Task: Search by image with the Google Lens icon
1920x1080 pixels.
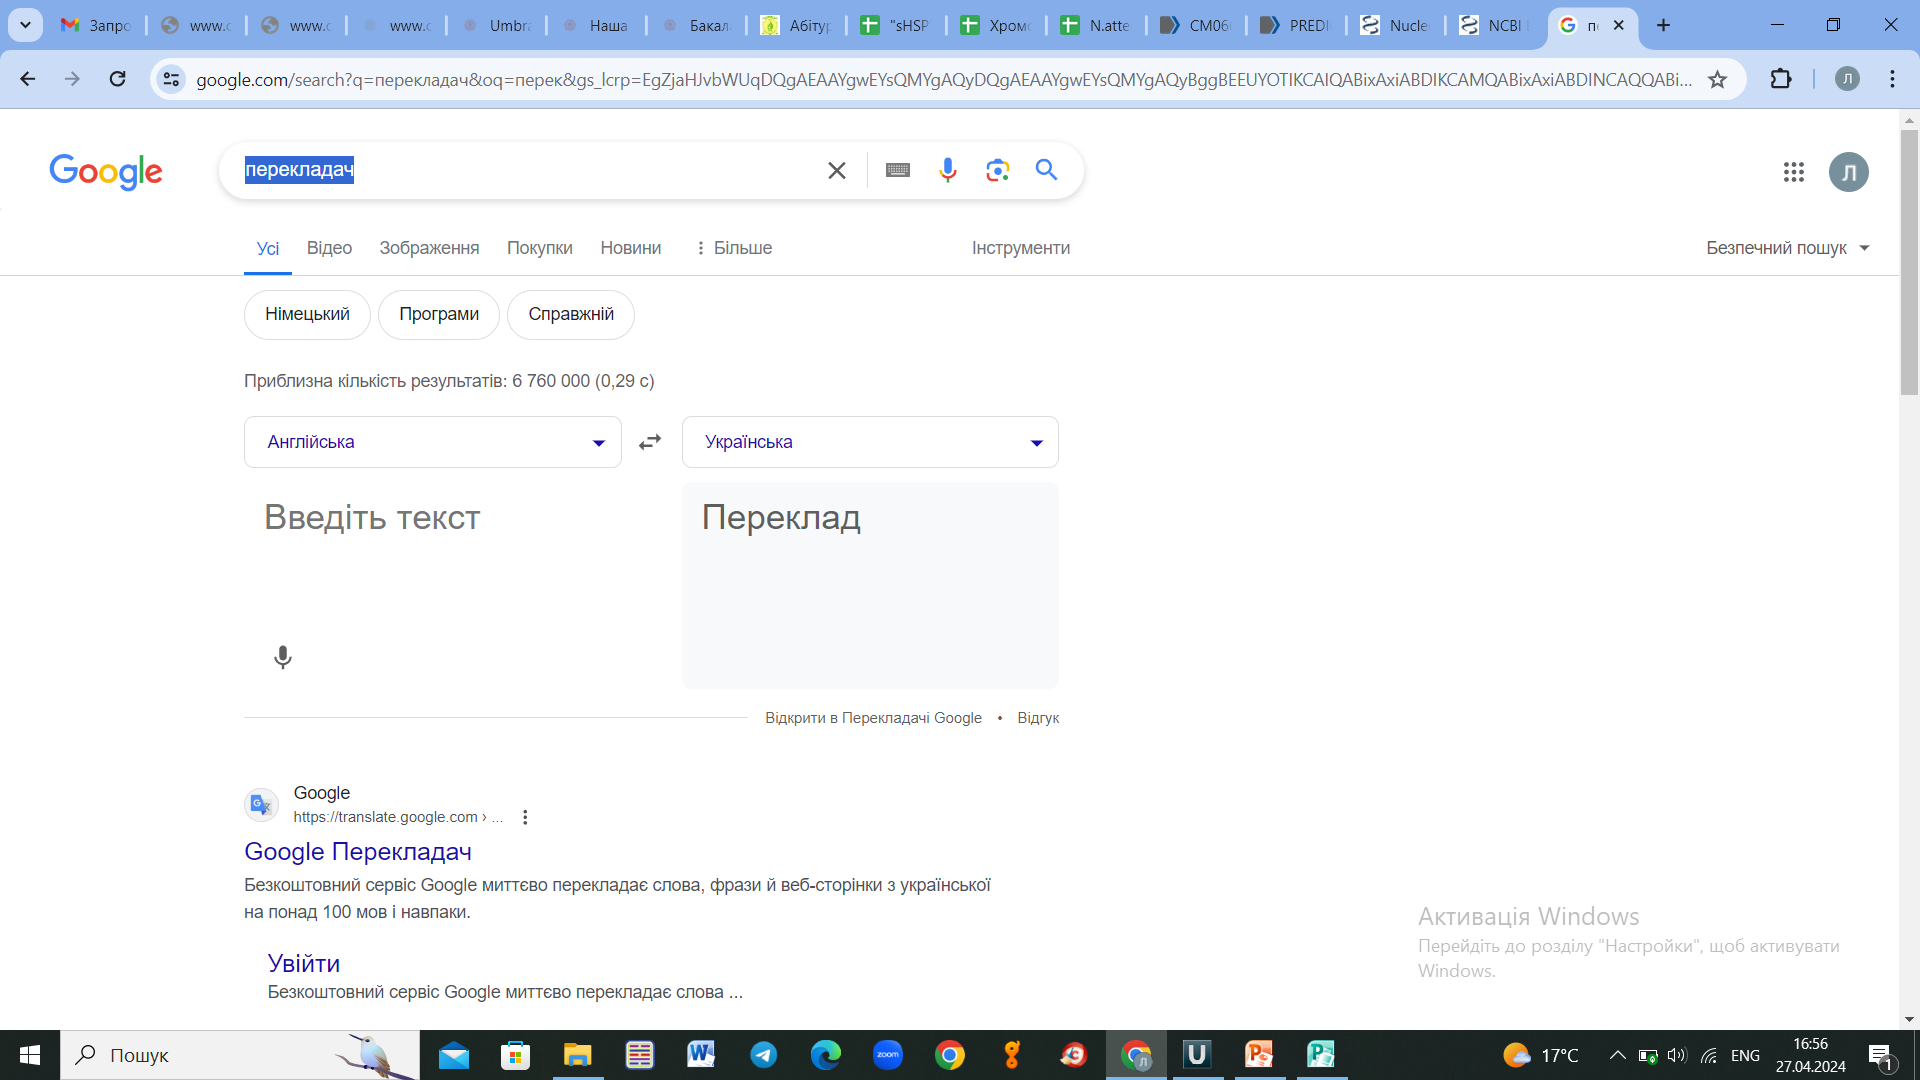Action: [997, 171]
